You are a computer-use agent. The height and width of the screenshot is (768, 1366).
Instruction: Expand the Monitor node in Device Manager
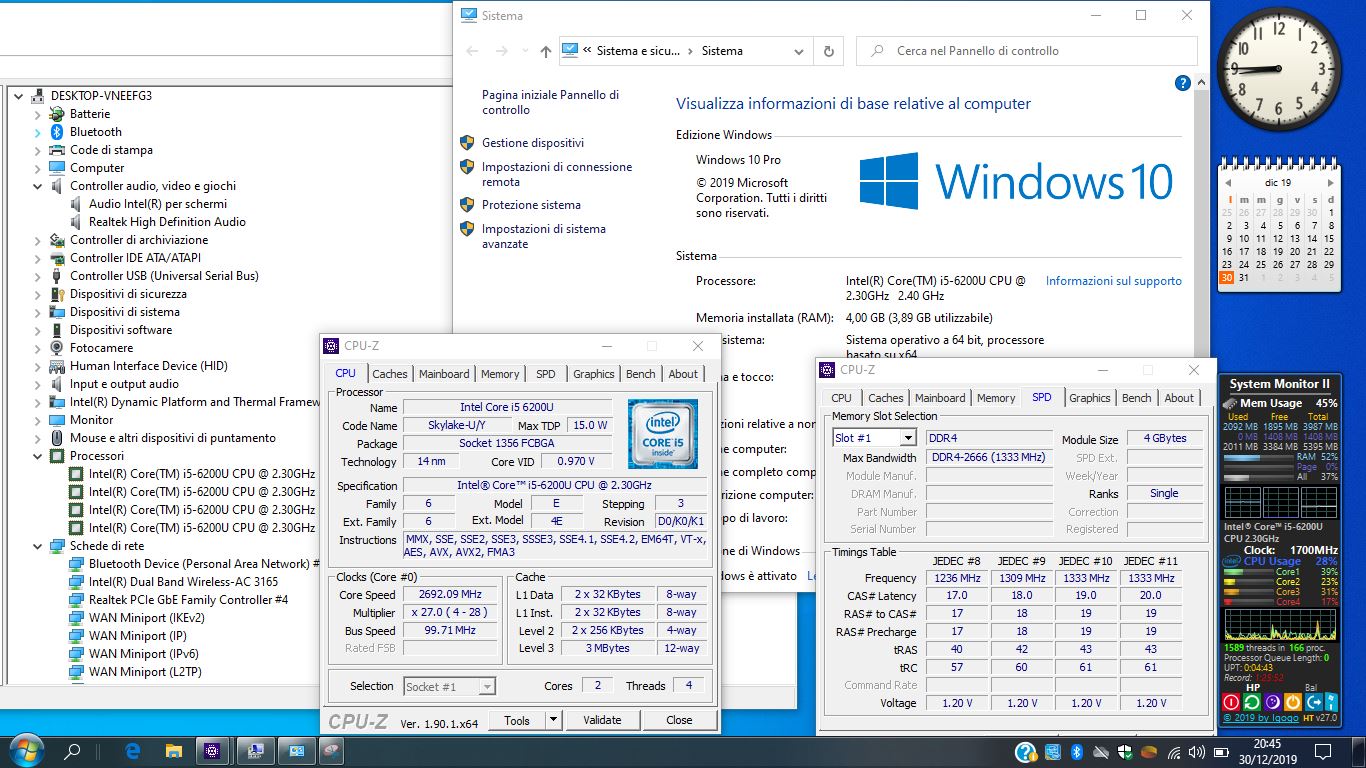38,420
